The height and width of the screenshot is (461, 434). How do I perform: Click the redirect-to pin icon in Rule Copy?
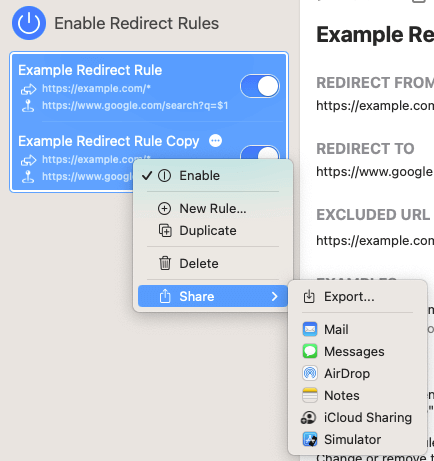pos(28,177)
